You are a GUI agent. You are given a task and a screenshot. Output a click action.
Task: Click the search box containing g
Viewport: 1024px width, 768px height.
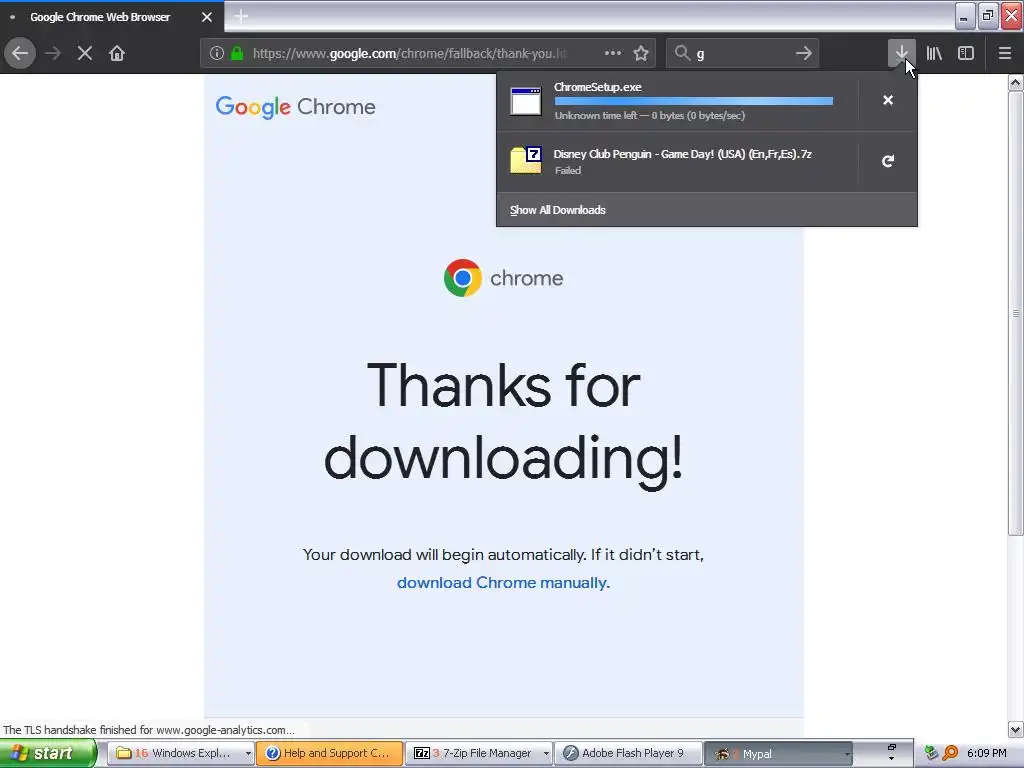[741, 54]
